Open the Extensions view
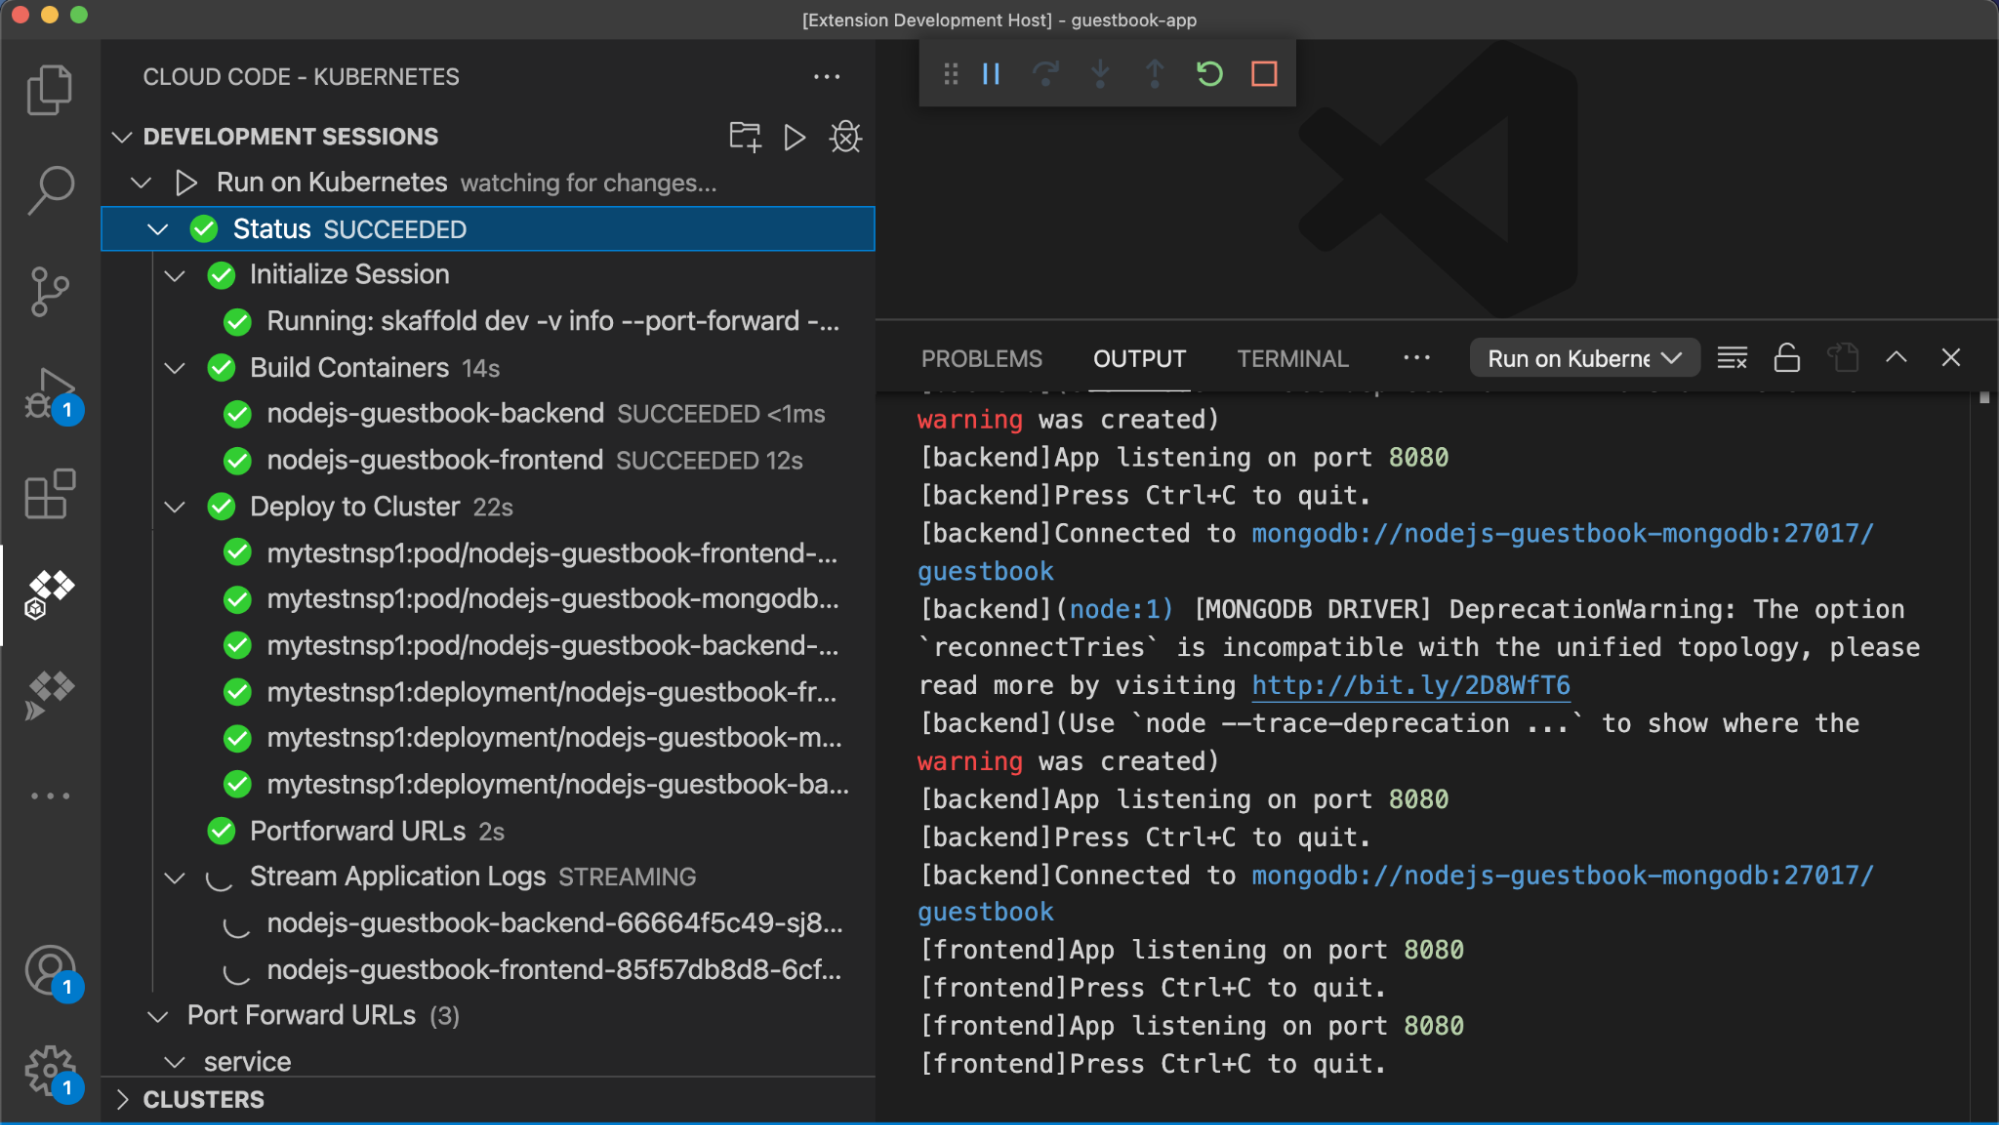The image size is (1999, 1126). point(49,494)
